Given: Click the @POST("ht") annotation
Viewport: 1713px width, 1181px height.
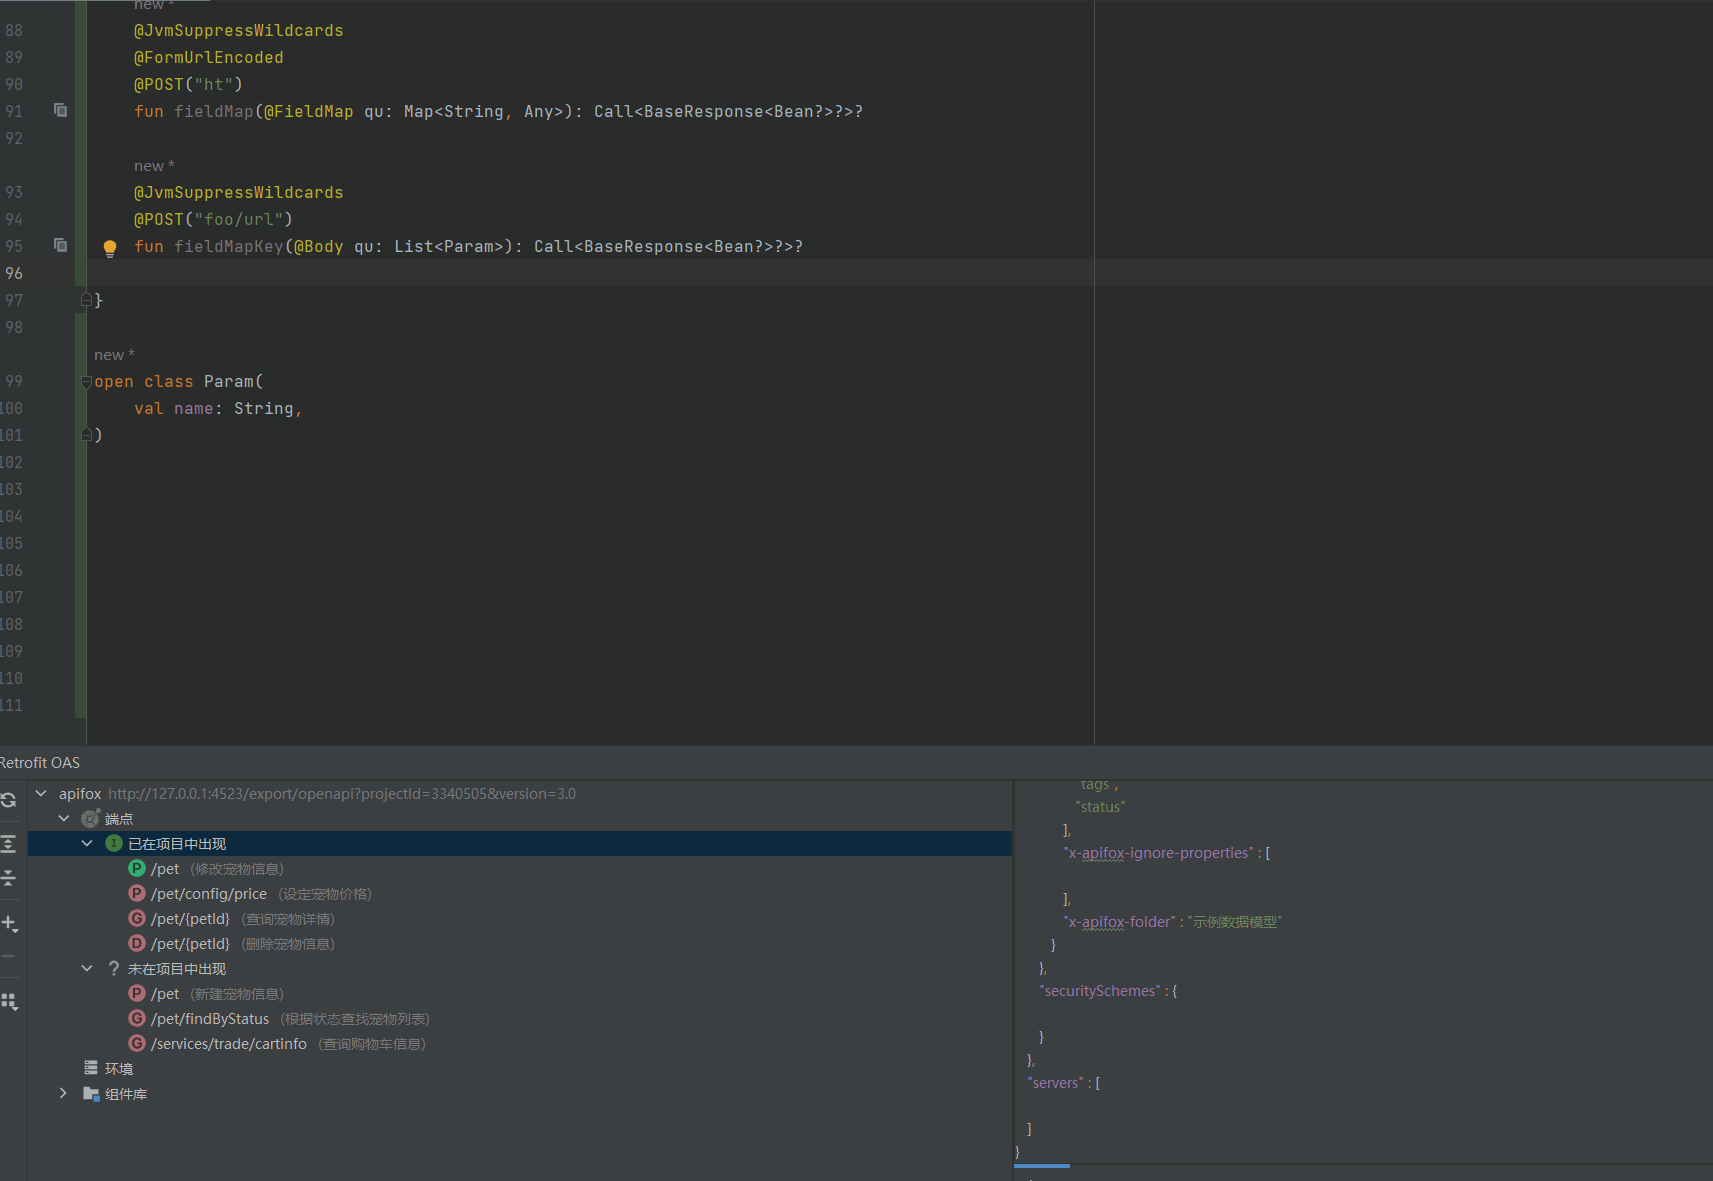Looking at the screenshot, I should pos(189,84).
